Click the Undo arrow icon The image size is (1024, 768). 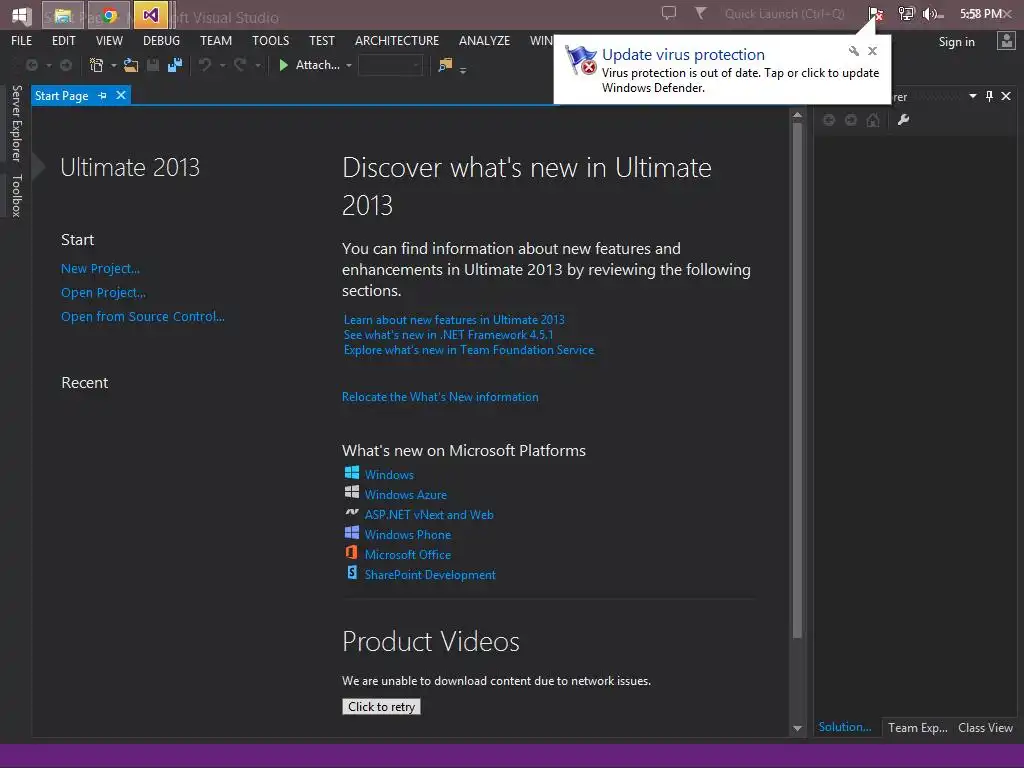click(205, 65)
